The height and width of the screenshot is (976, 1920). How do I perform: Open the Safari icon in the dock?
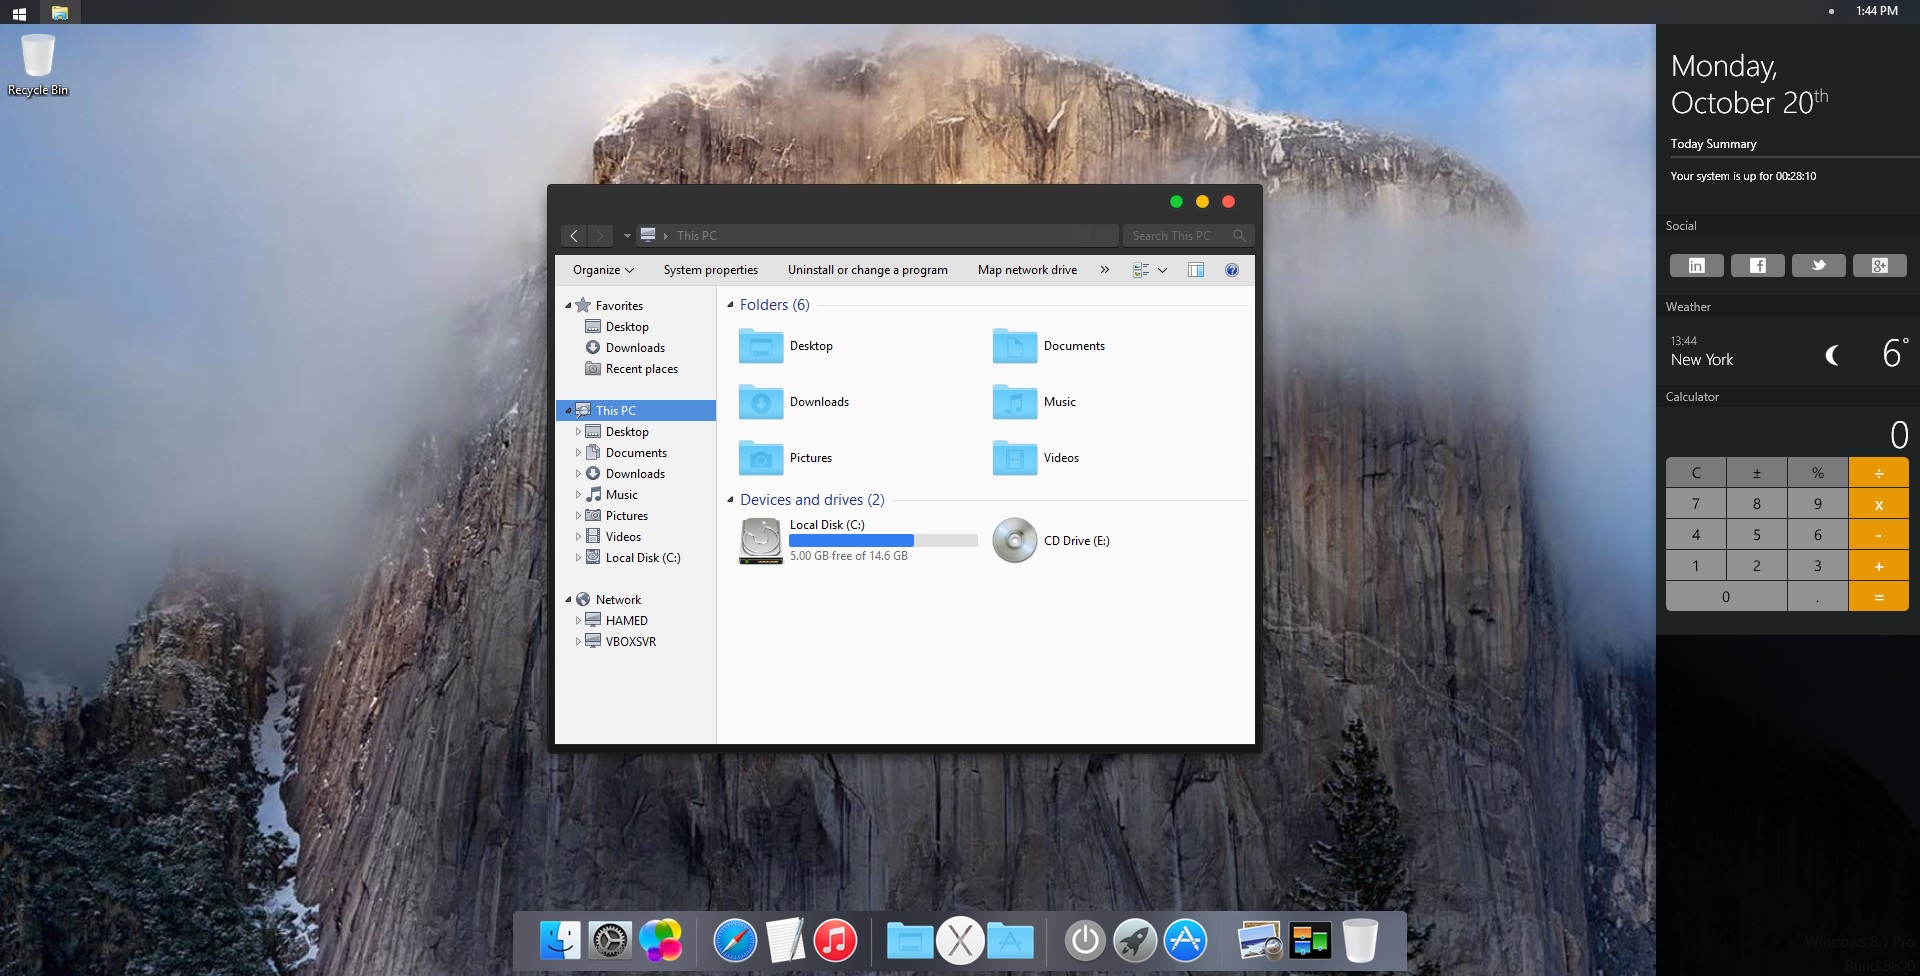click(735, 941)
